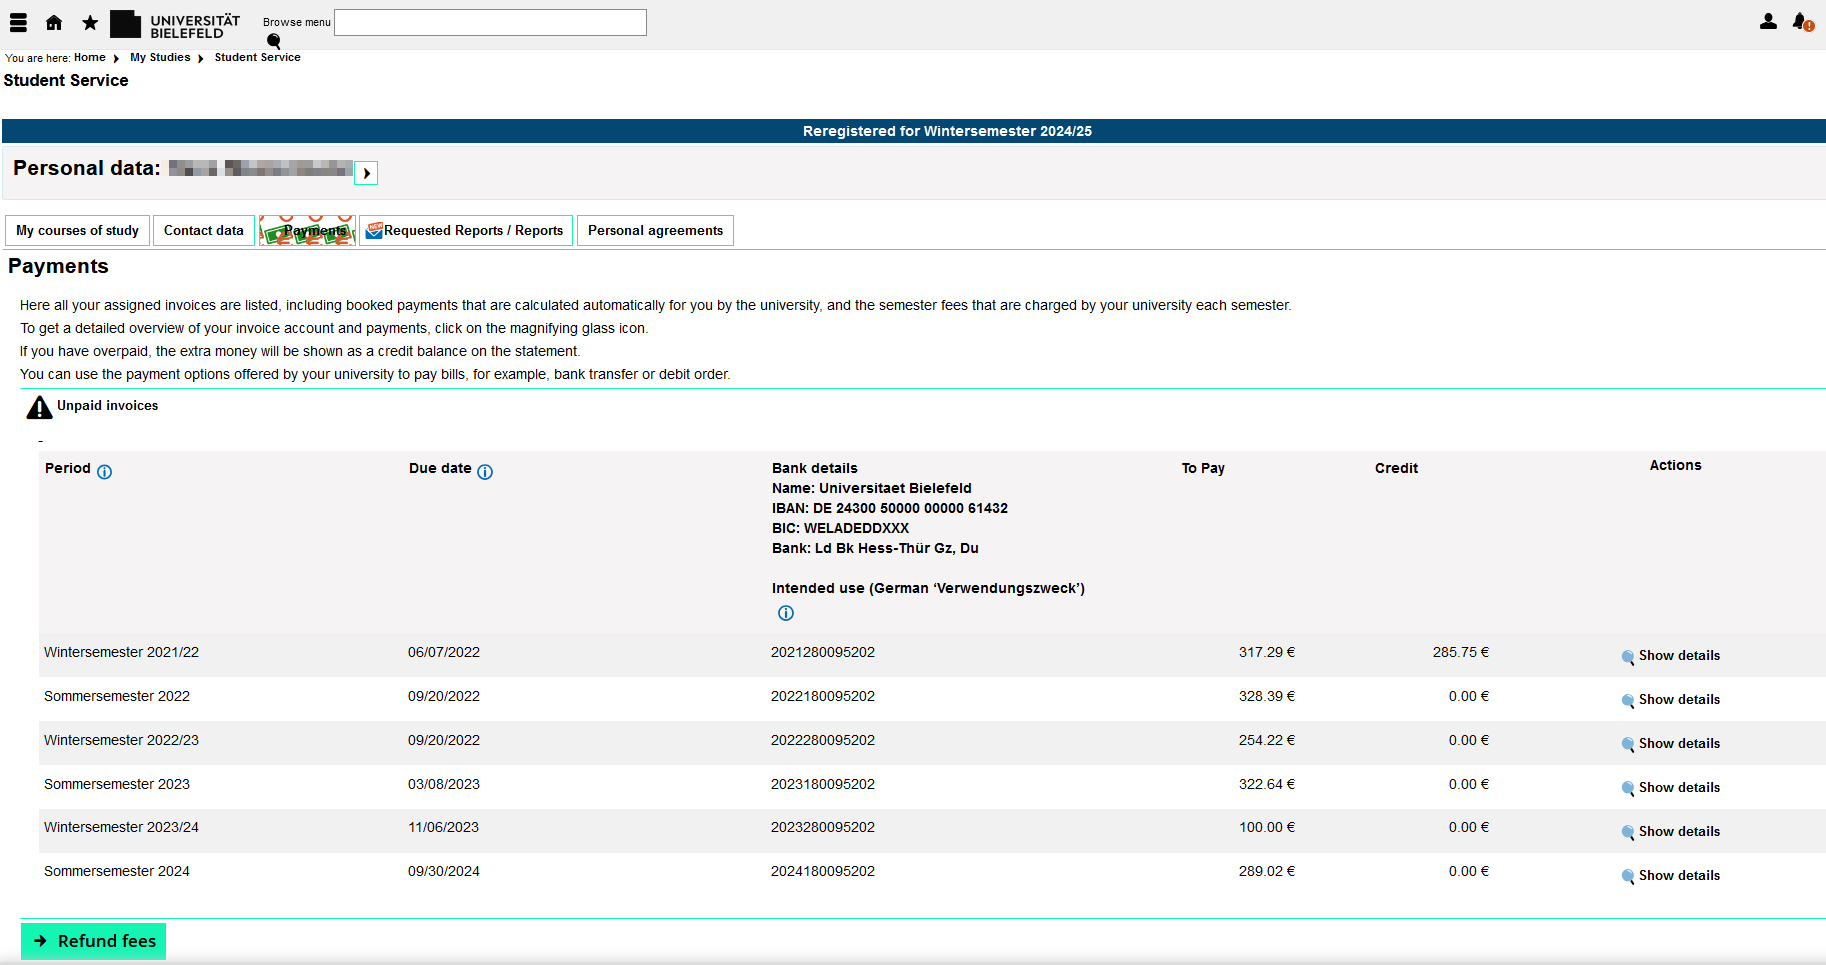This screenshot has width=1826, height=965.
Task: Click info icon next to Period
Action: 105,472
